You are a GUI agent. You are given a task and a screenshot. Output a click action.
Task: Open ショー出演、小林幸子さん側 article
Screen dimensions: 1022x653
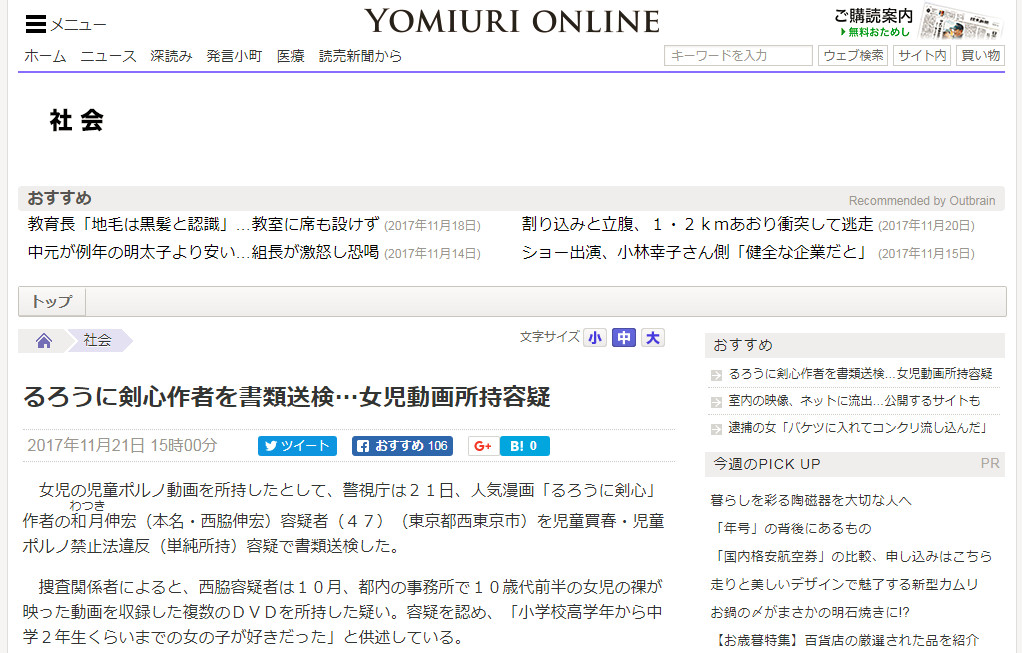pyautogui.click(x=695, y=252)
